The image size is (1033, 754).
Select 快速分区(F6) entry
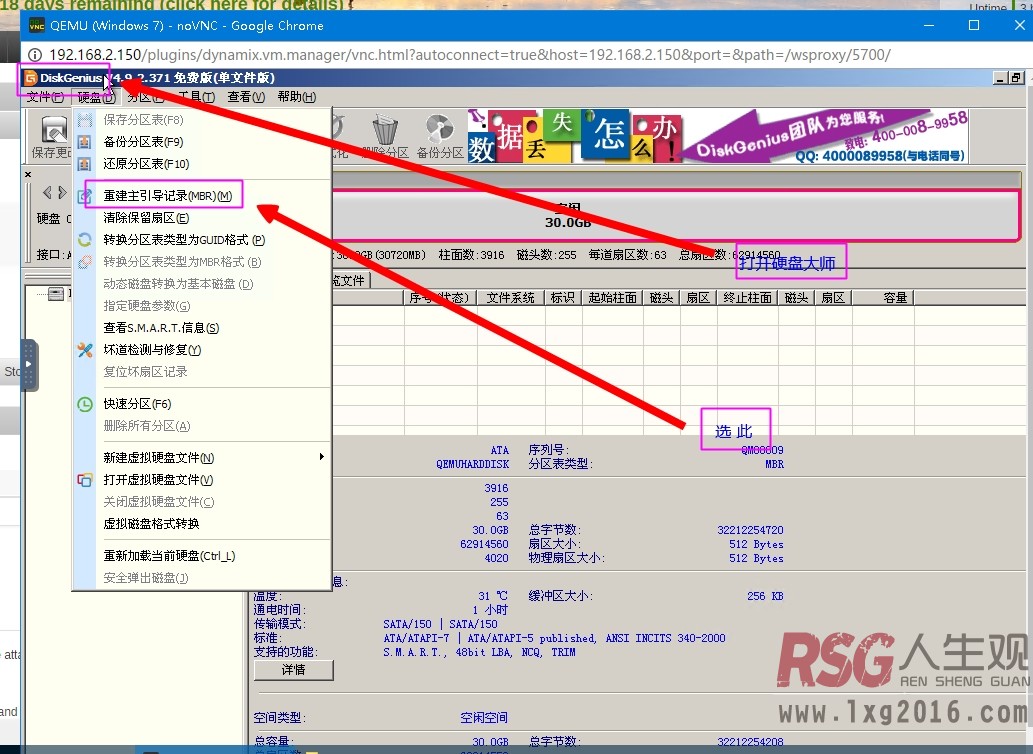[202, 404]
